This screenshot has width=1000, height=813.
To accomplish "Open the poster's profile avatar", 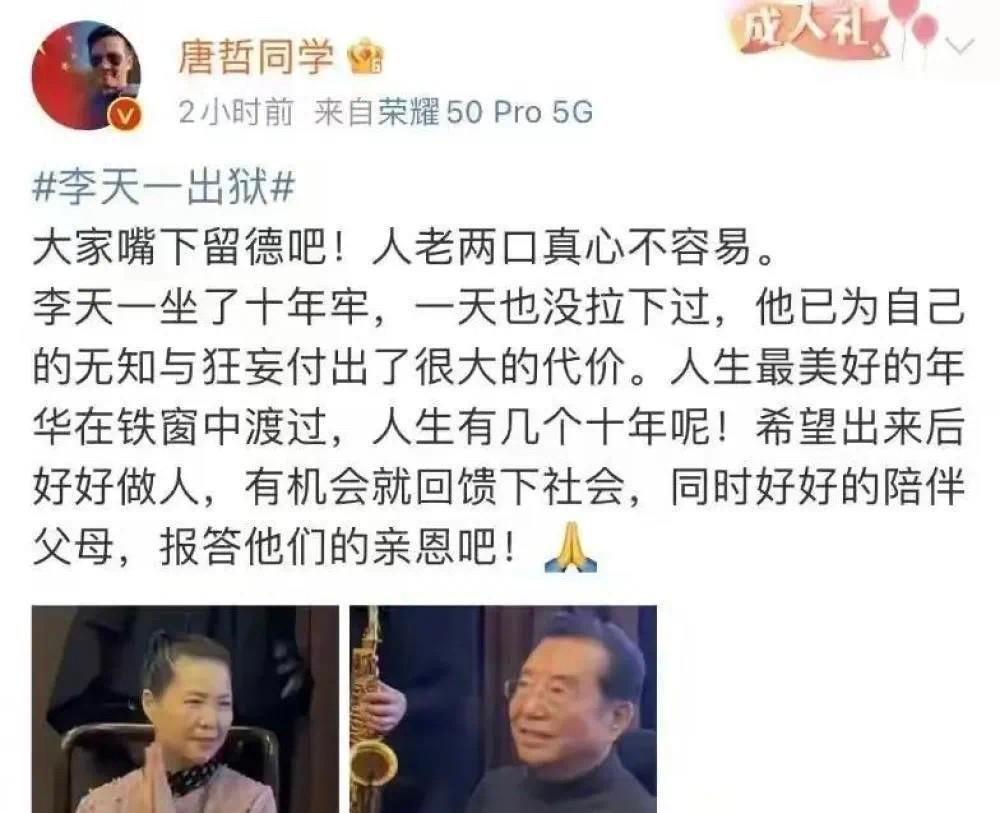I will pyautogui.click(x=87, y=75).
